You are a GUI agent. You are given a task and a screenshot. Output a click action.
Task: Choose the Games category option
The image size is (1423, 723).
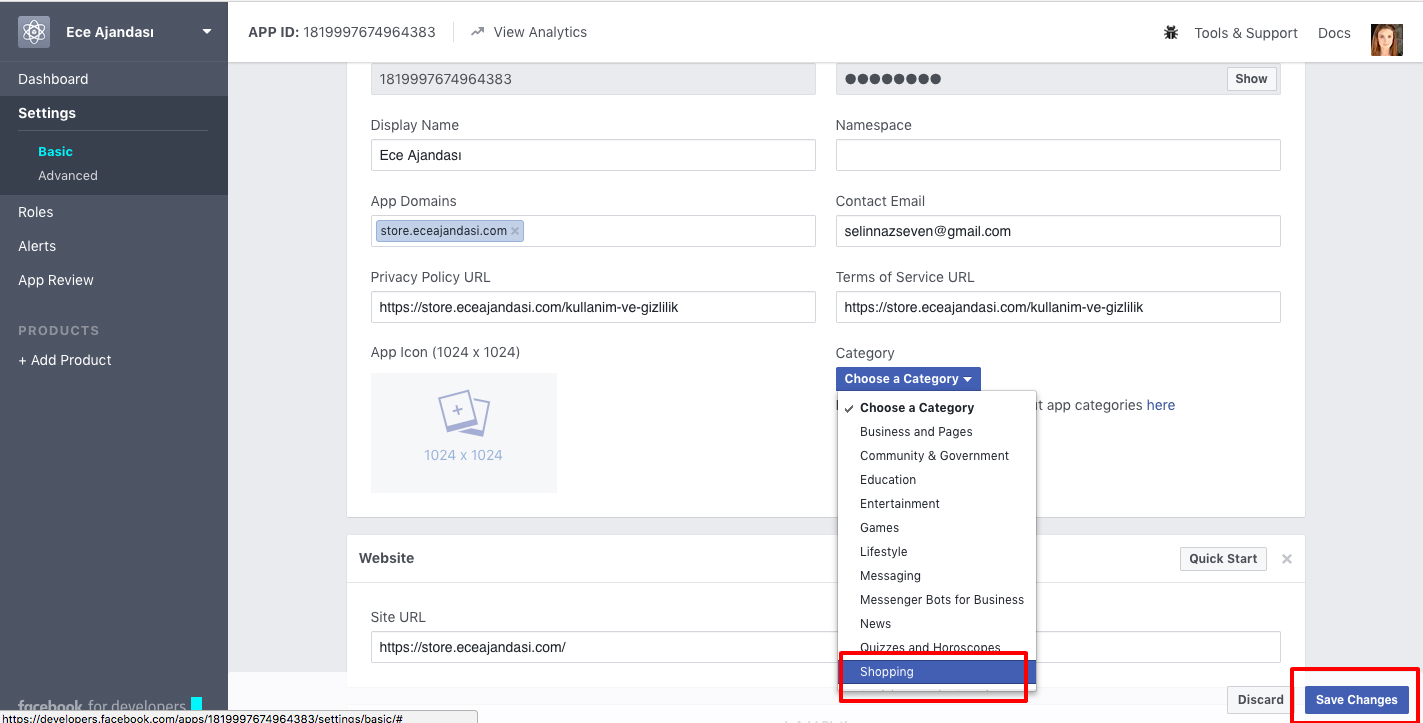pyautogui.click(x=879, y=528)
